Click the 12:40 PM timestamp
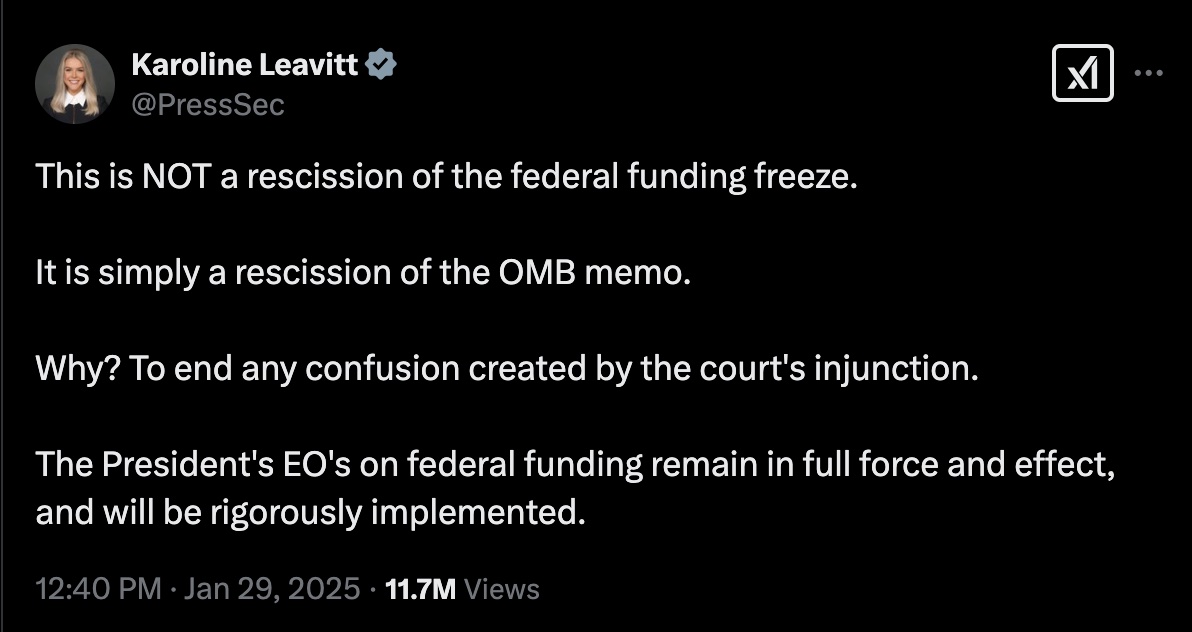 [x=98, y=589]
